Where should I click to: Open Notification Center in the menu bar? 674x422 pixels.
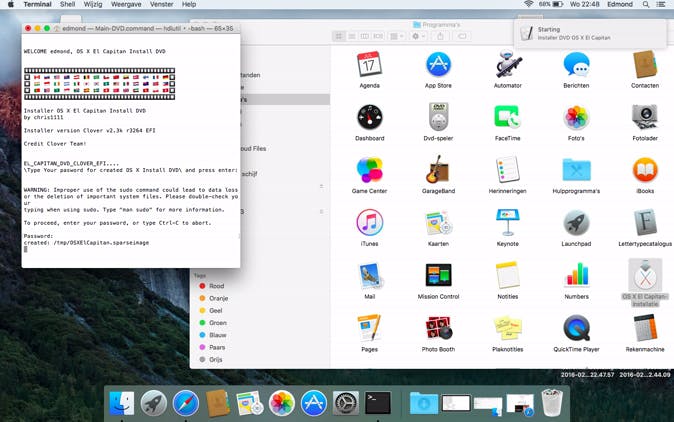point(662,4)
